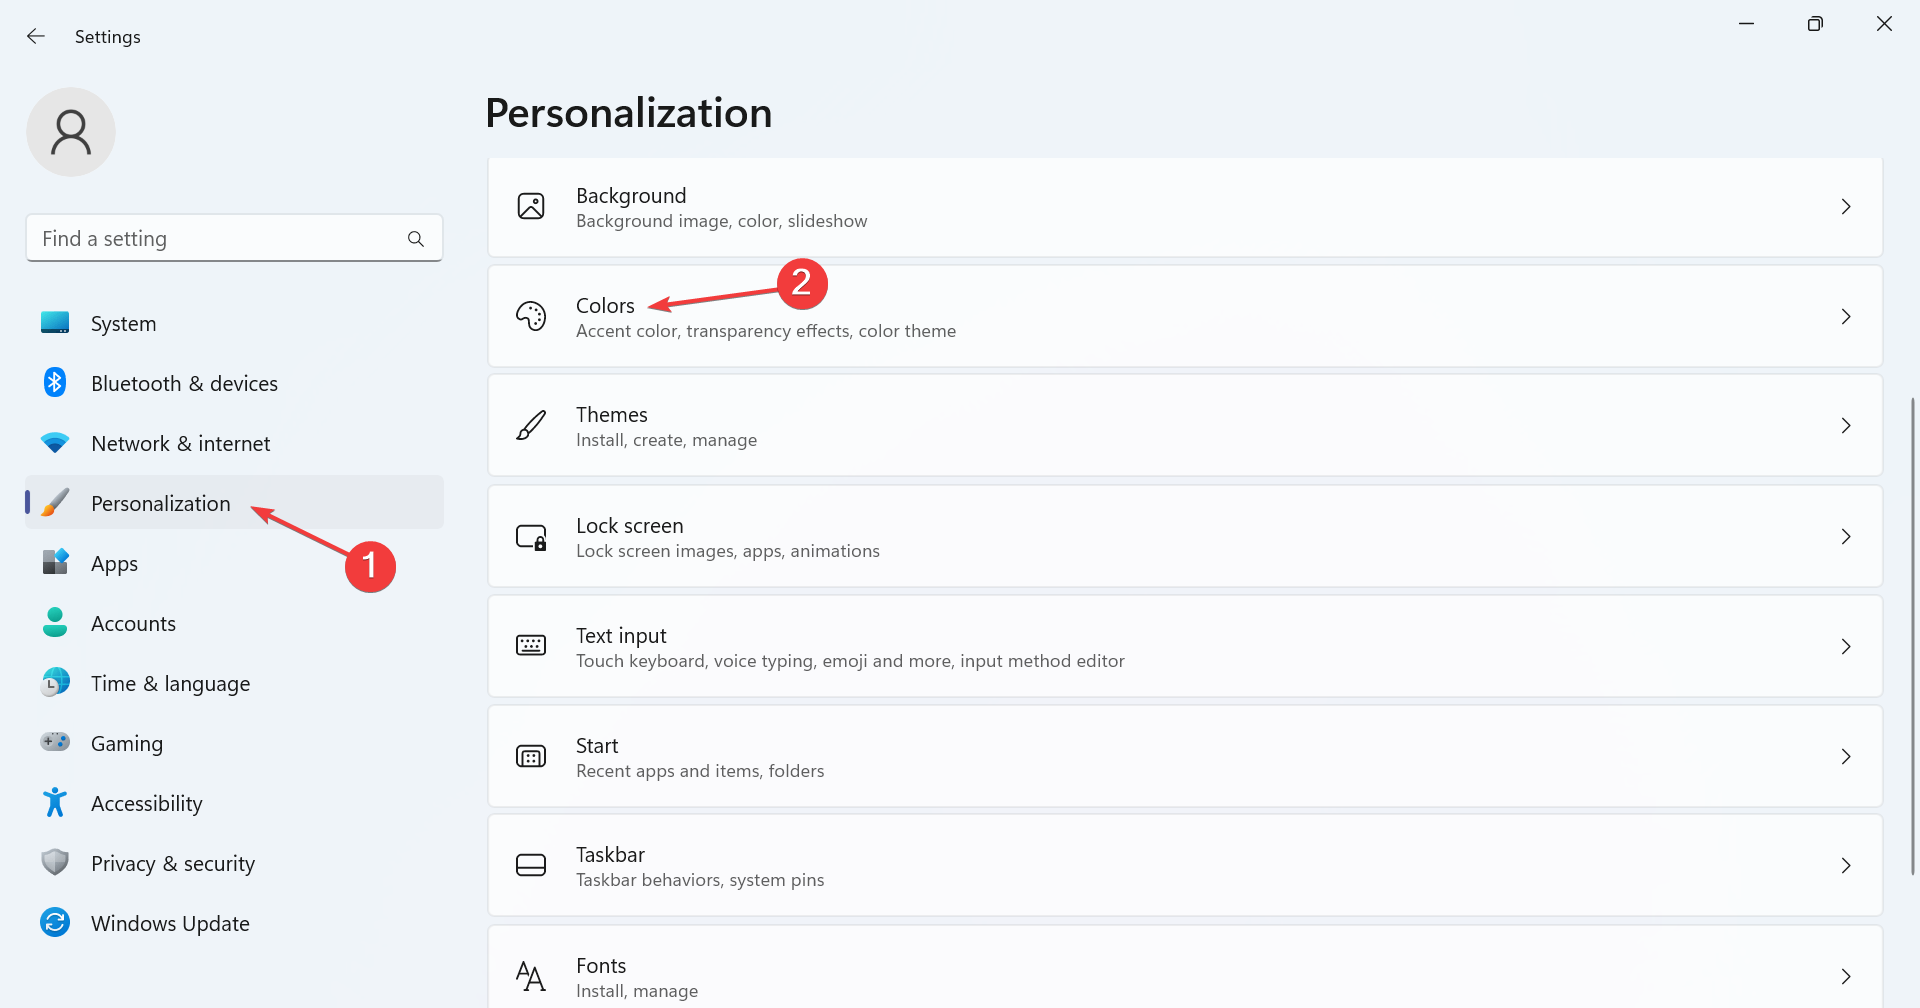Click the search magnifier icon
This screenshot has width=1920, height=1008.
[x=416, y=239]
